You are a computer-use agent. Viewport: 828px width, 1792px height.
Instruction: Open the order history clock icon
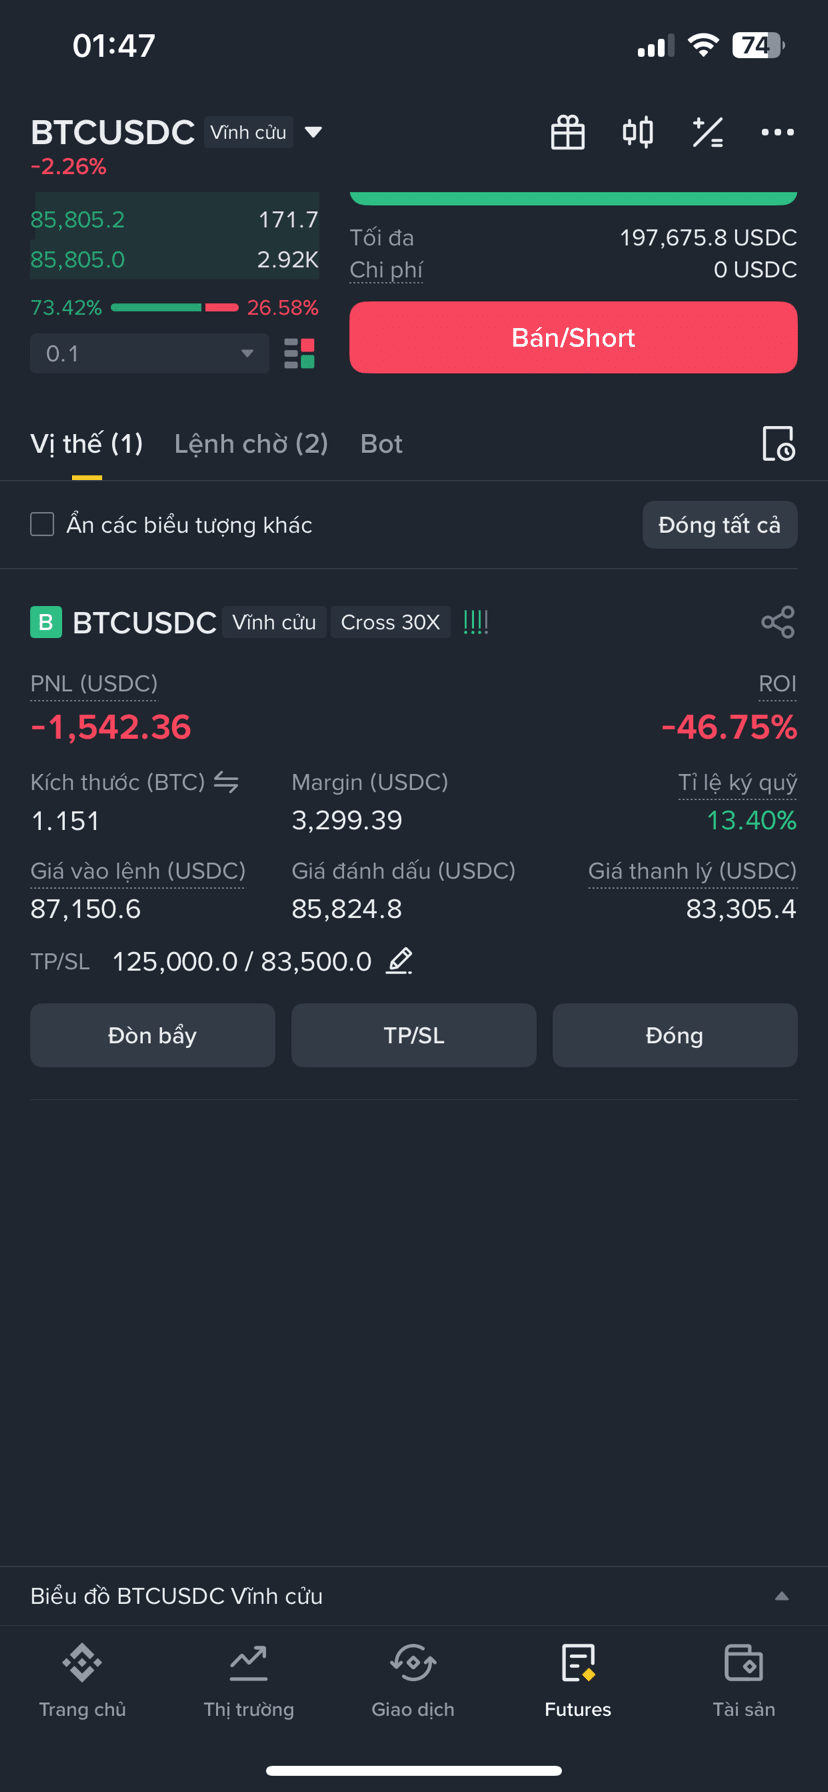coord(778,444)
